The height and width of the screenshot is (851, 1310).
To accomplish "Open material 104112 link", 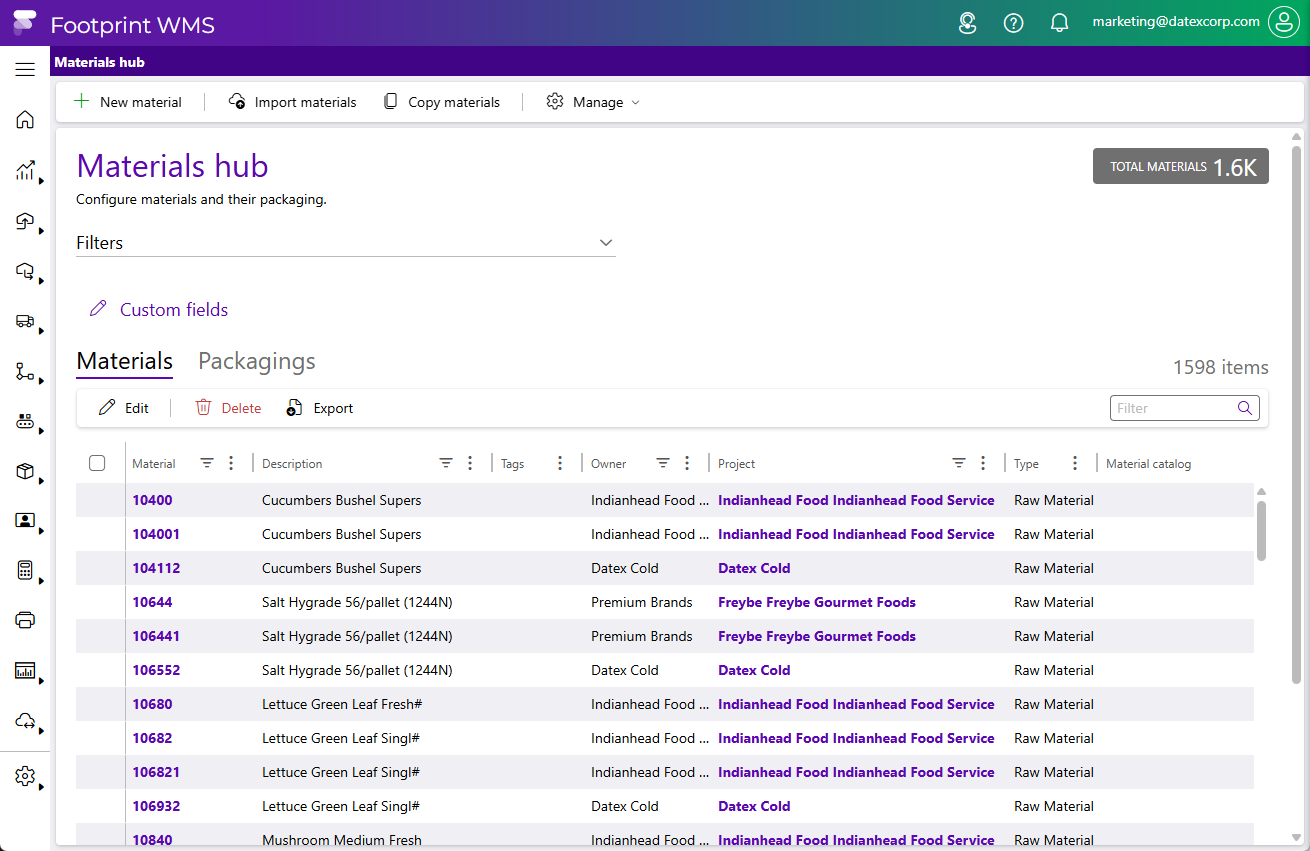I will coord(156,568).
